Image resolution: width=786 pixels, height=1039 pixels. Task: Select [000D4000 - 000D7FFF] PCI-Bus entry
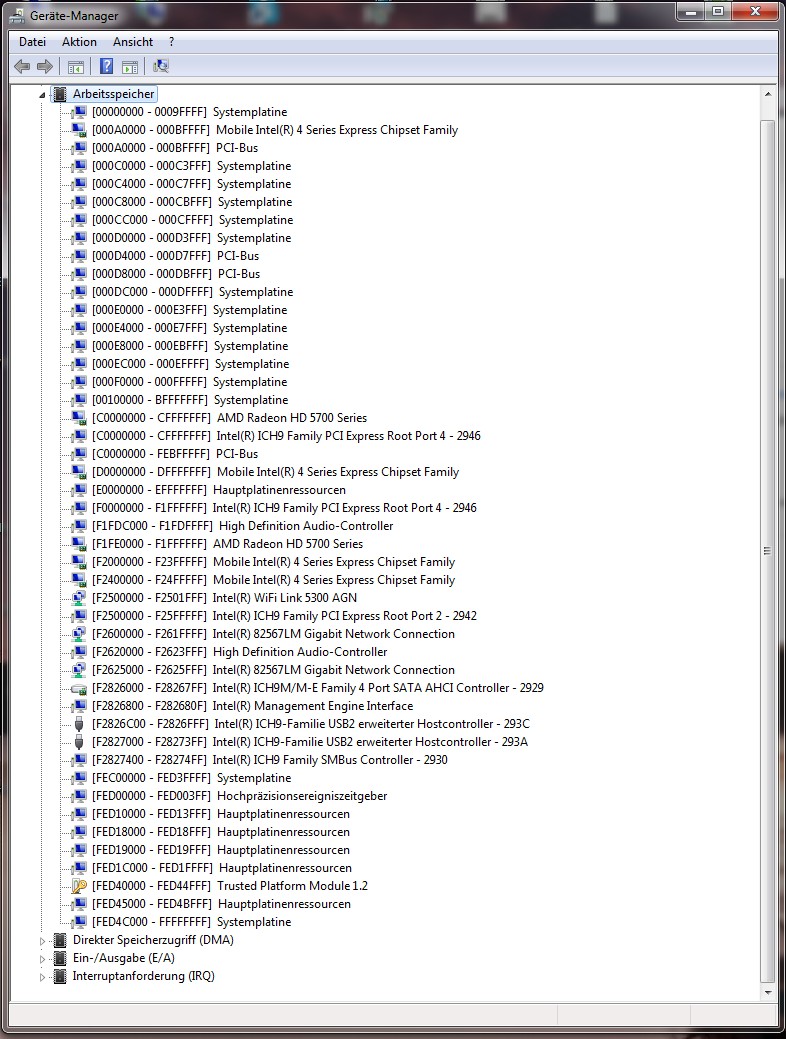[176, 256]
